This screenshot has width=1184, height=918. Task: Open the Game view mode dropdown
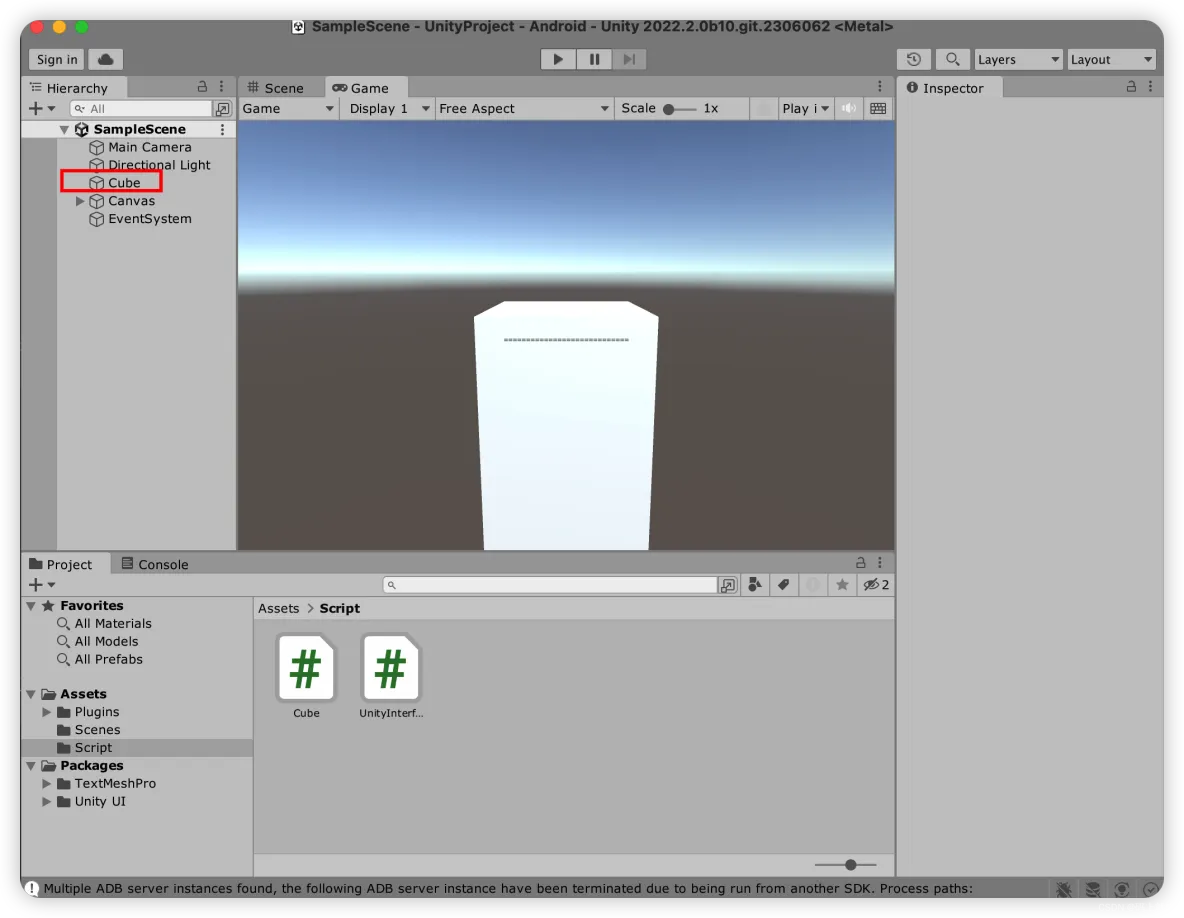coord(288,108)
